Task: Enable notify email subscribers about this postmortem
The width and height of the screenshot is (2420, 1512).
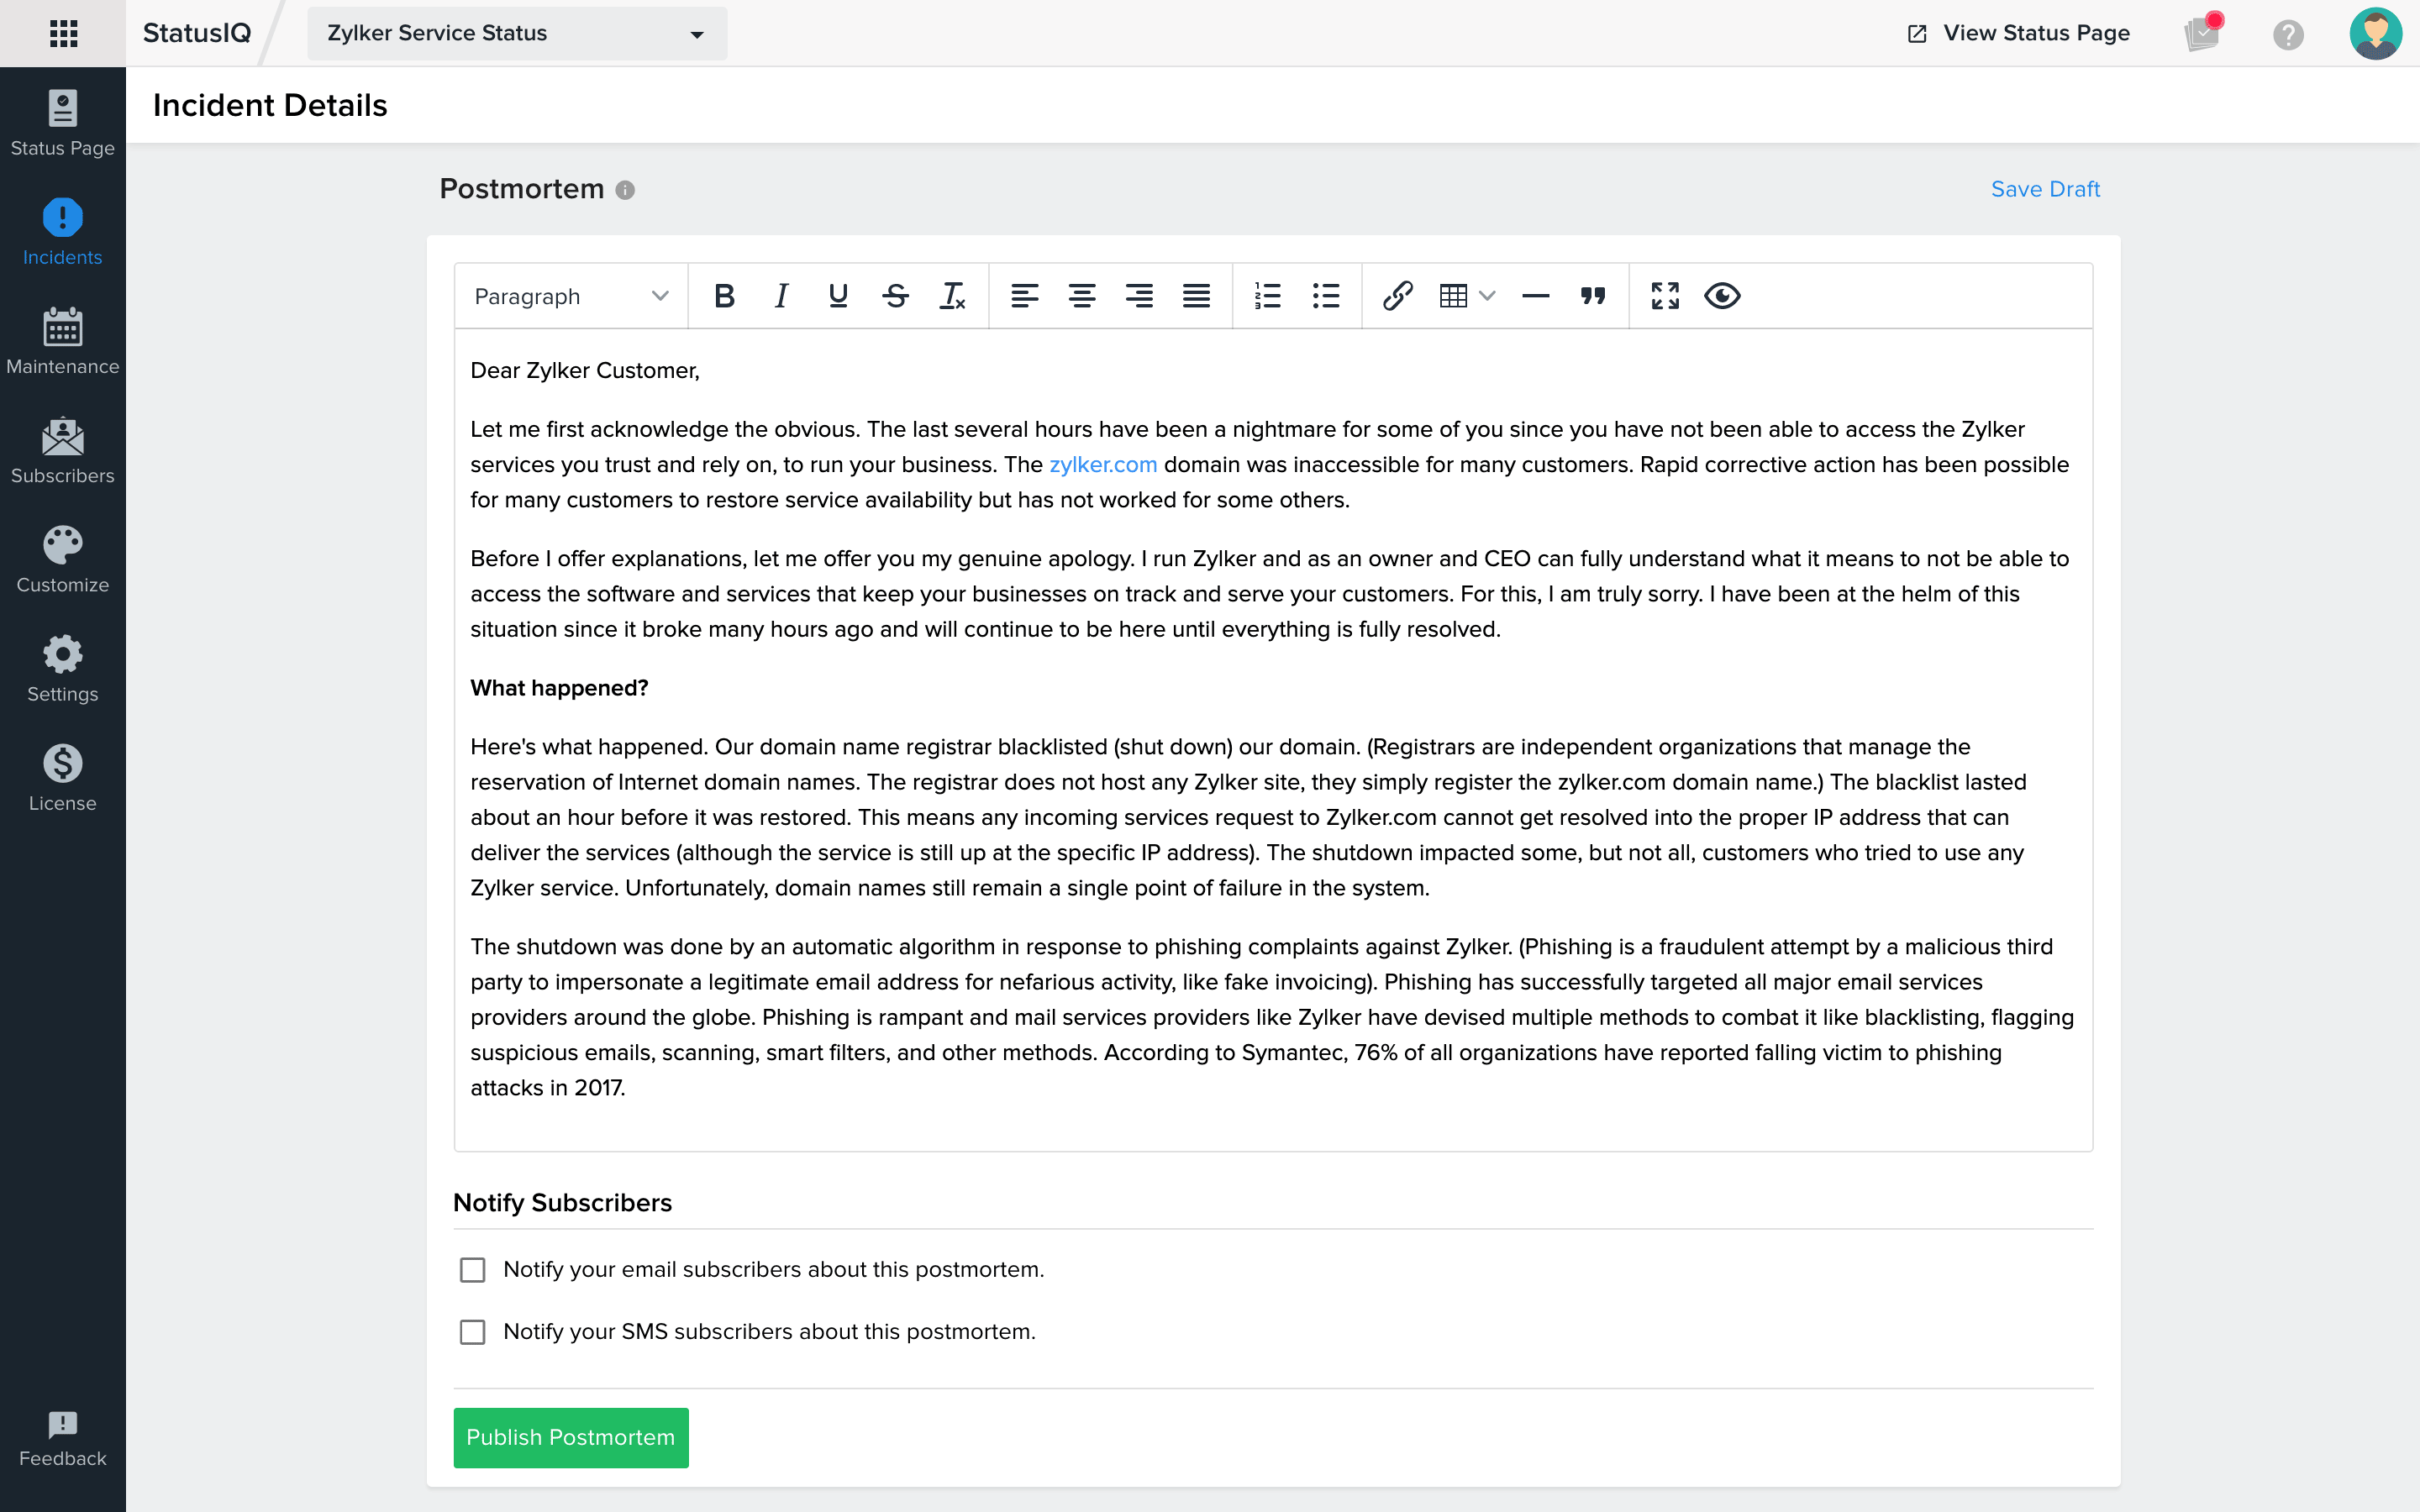Action: pos(471,1269)
